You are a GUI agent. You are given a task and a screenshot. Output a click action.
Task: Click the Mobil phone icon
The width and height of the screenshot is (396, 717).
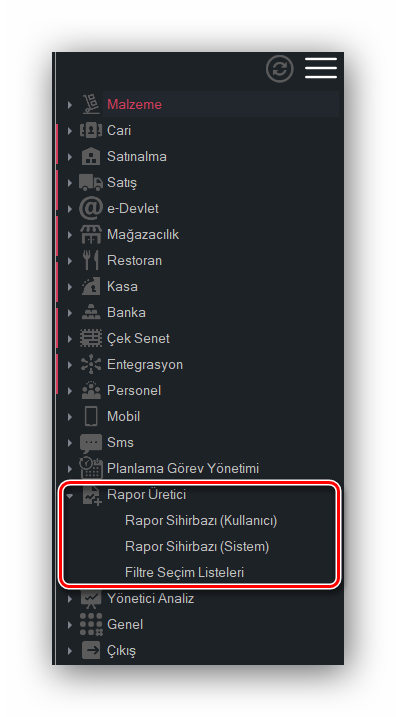tap(91, 417)
